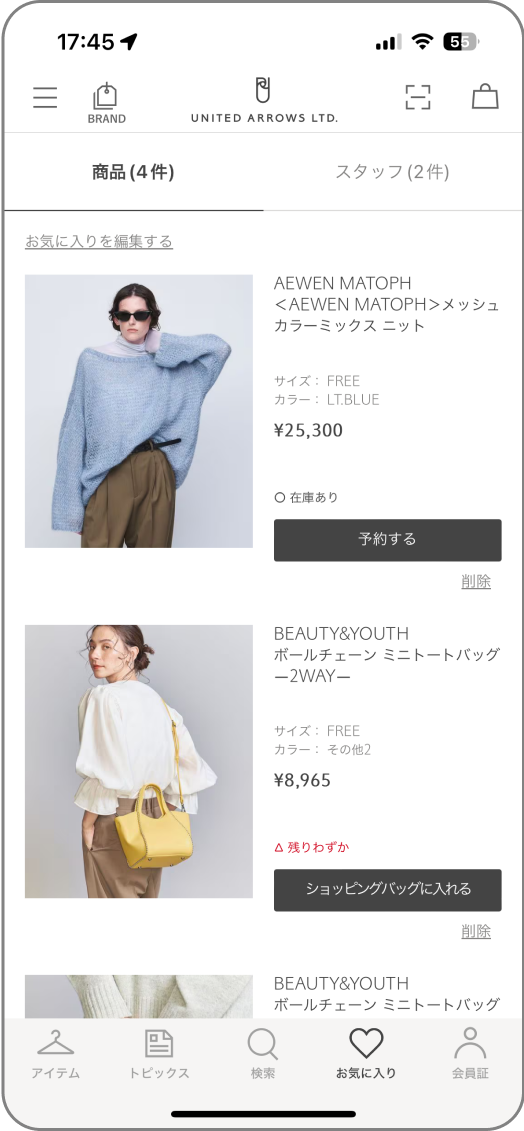Open the ボールチェーン ミニトートバッグ 2WAY title
Viewport: 524px width, 1131px height.
tap(387, 666)
